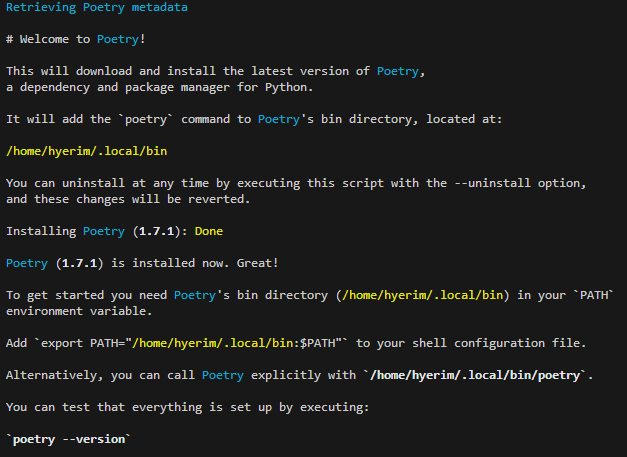Click the standalone yellow path '/home/hyerim/.local/bin'
Viewport: 627px width, 457px height.
coord(87,151)
